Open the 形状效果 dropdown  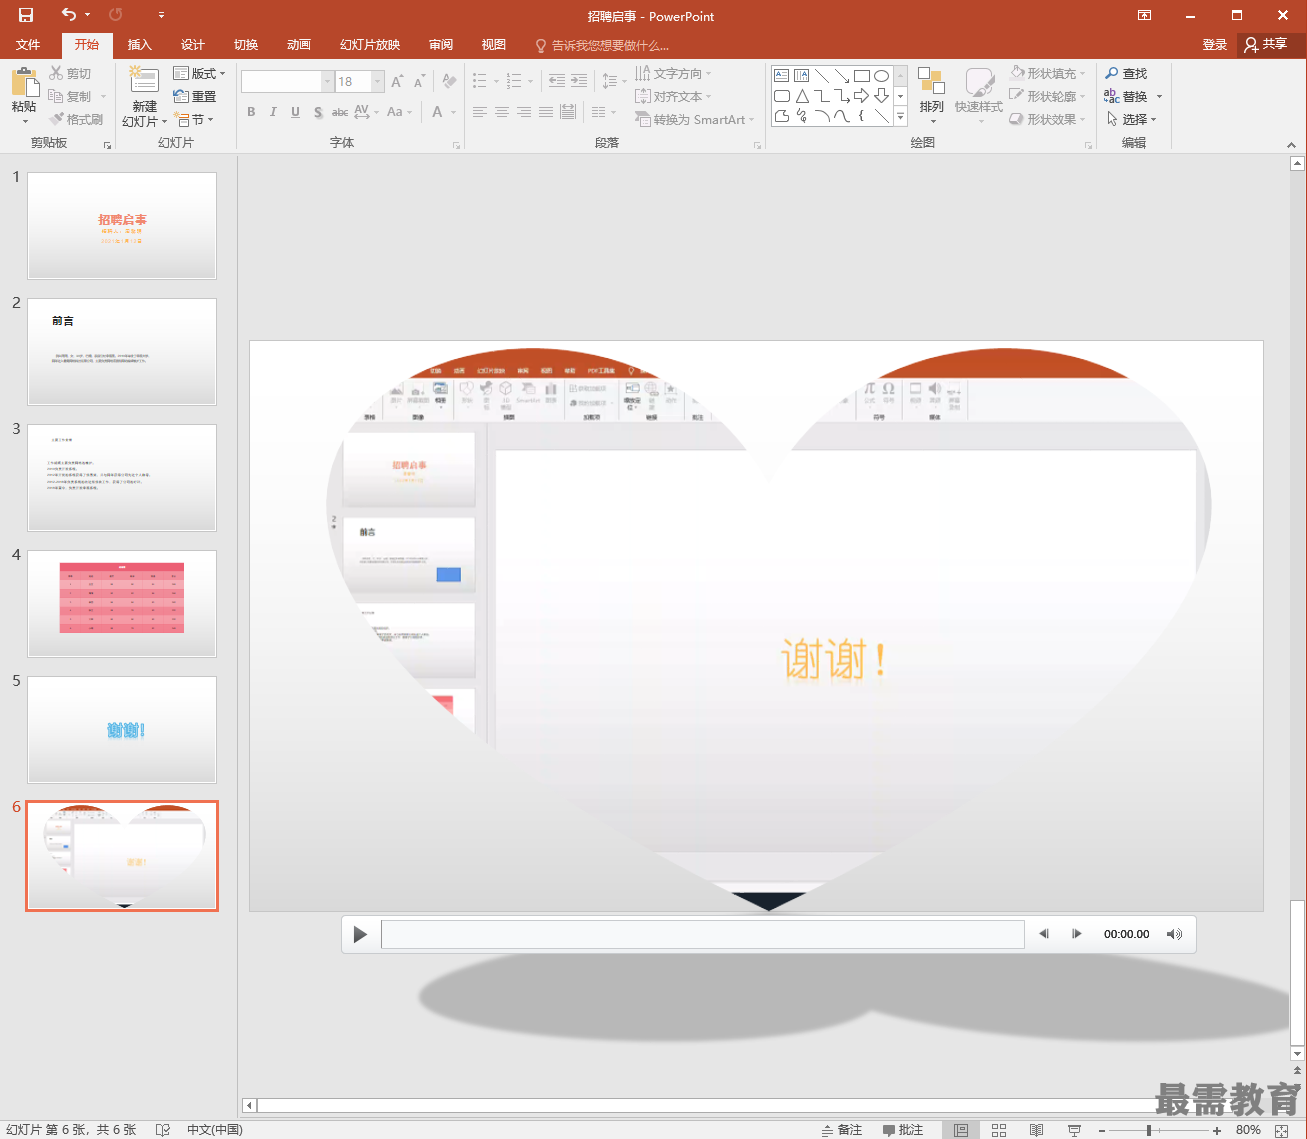1047,119
